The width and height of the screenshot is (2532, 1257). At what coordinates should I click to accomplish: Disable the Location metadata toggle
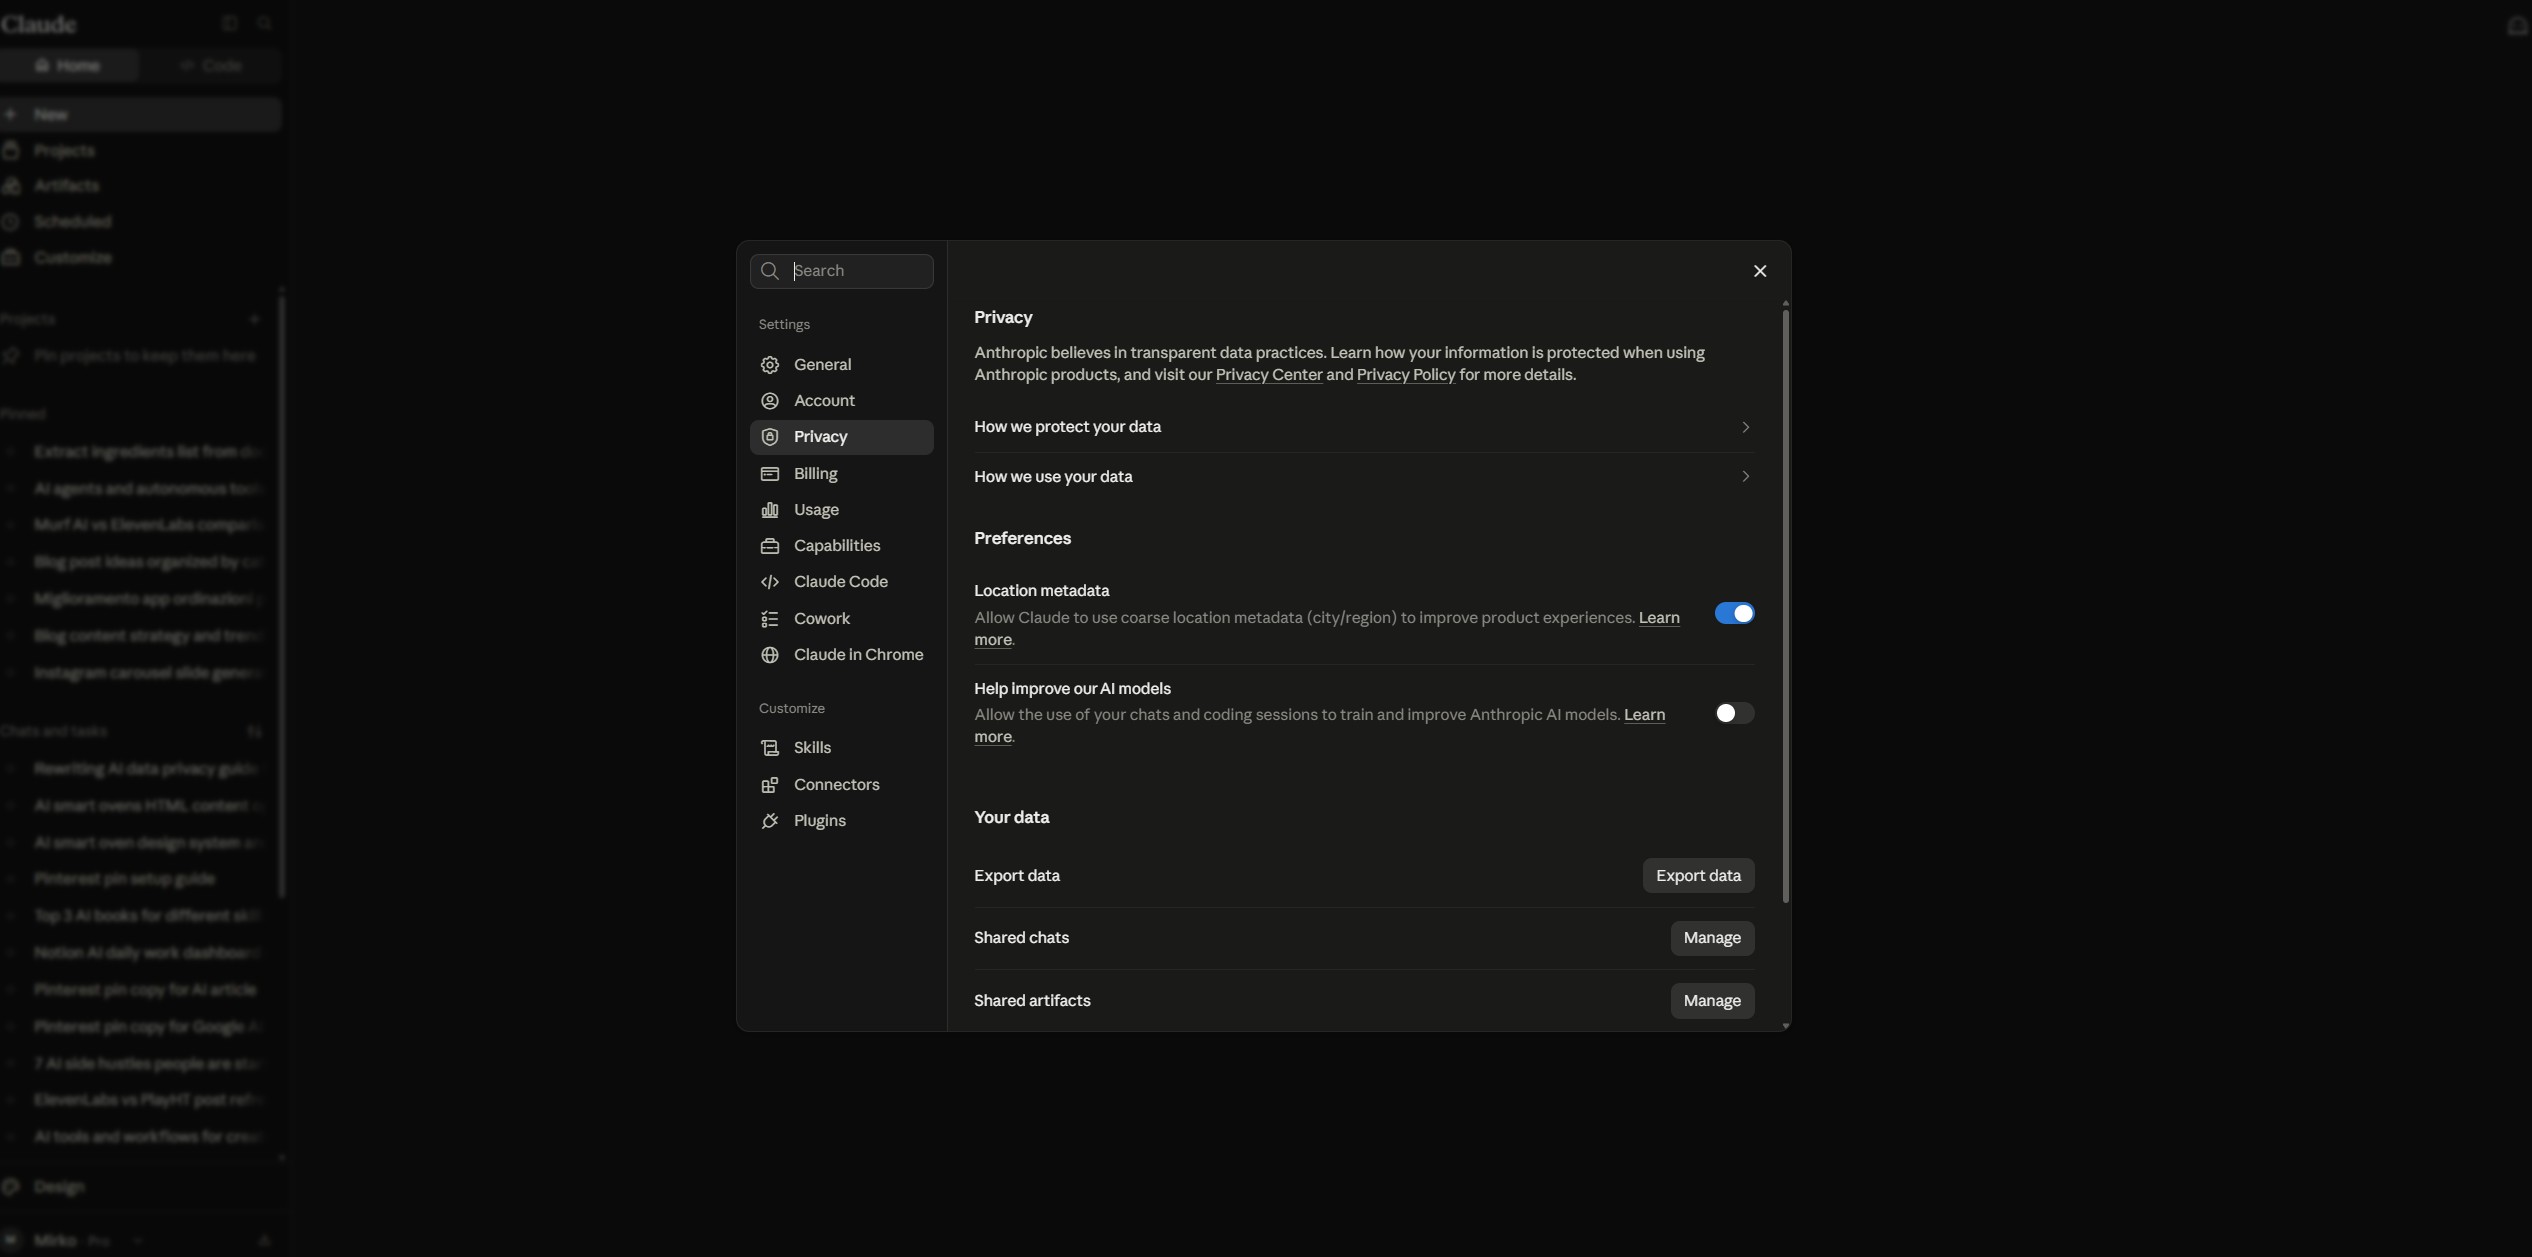pyautogui.click(x=1734, y=614)
